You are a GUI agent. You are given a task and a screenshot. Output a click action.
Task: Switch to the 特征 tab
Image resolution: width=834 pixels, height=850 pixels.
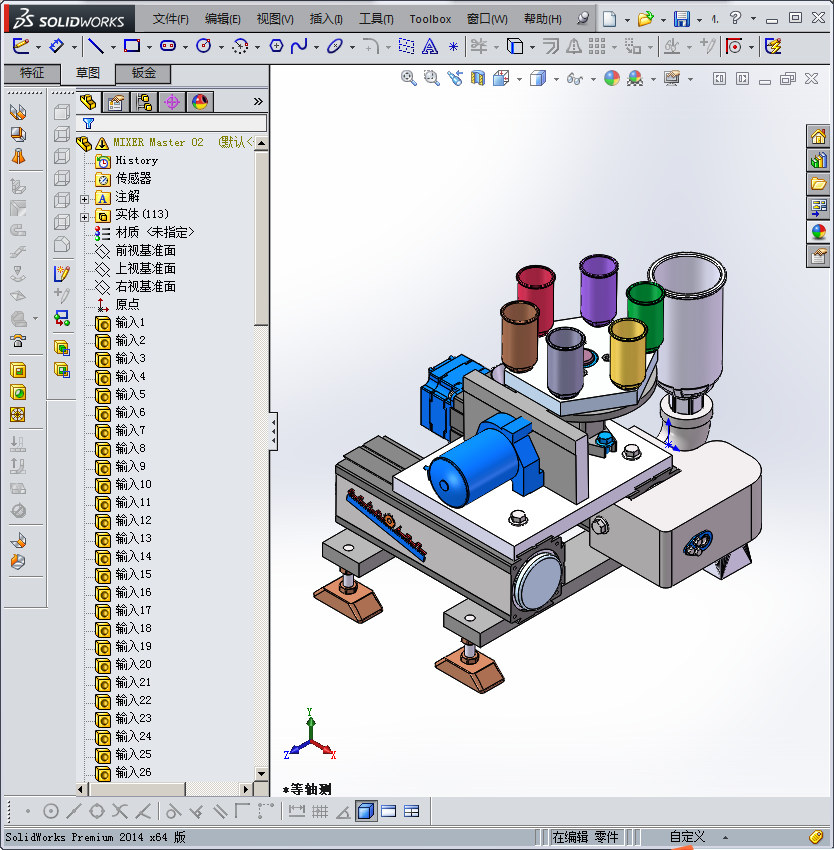(x=32, y=73)
